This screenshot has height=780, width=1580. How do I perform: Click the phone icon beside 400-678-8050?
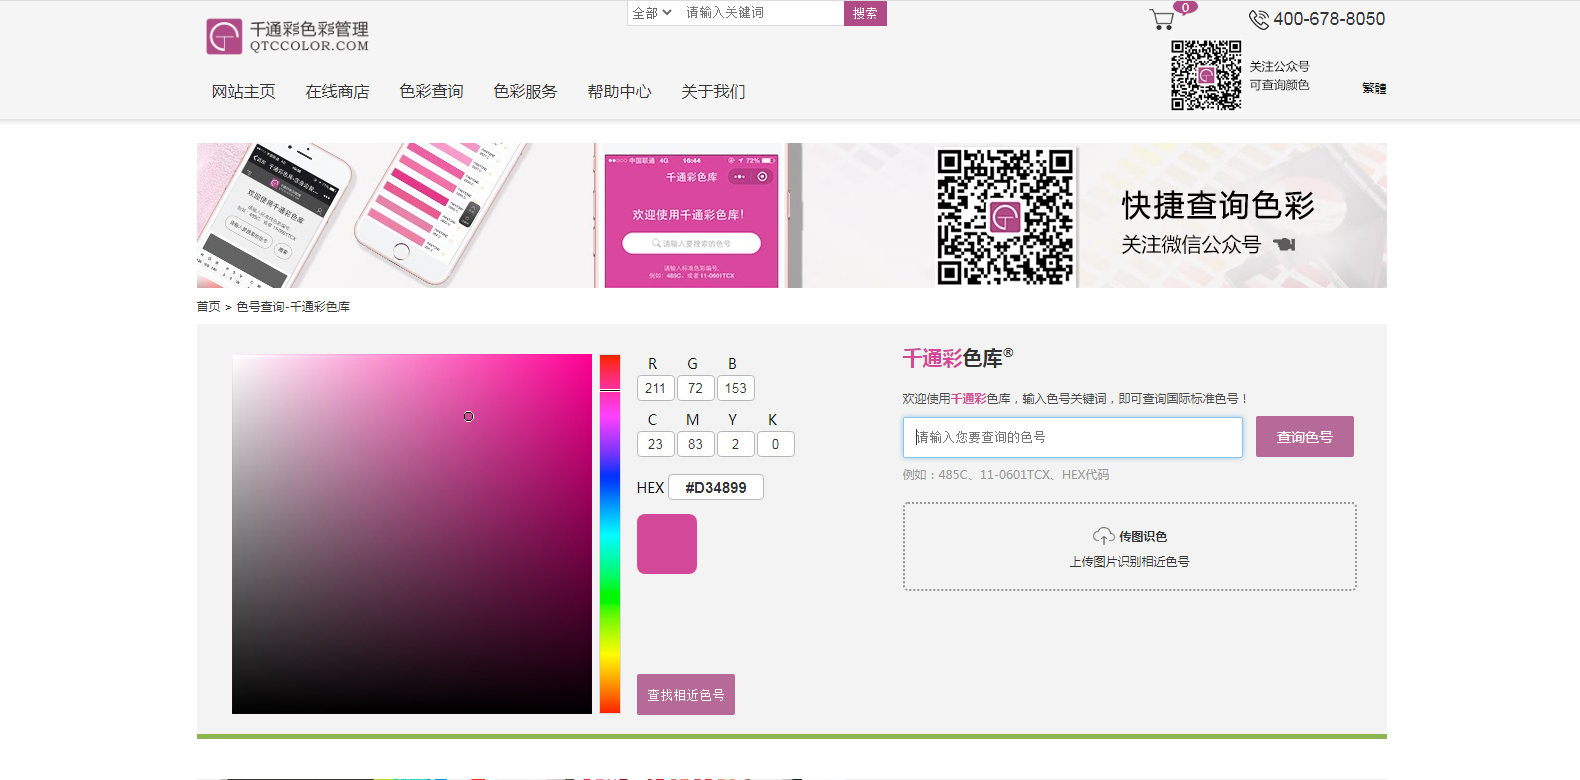[x=1258, y=19]
